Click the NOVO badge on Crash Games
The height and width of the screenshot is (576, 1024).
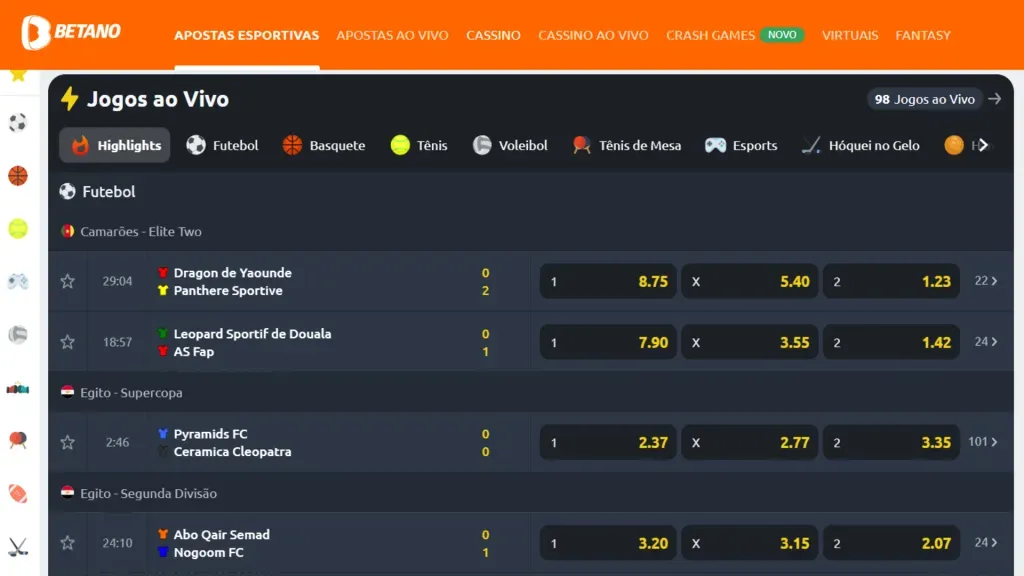tap(783, 34)
